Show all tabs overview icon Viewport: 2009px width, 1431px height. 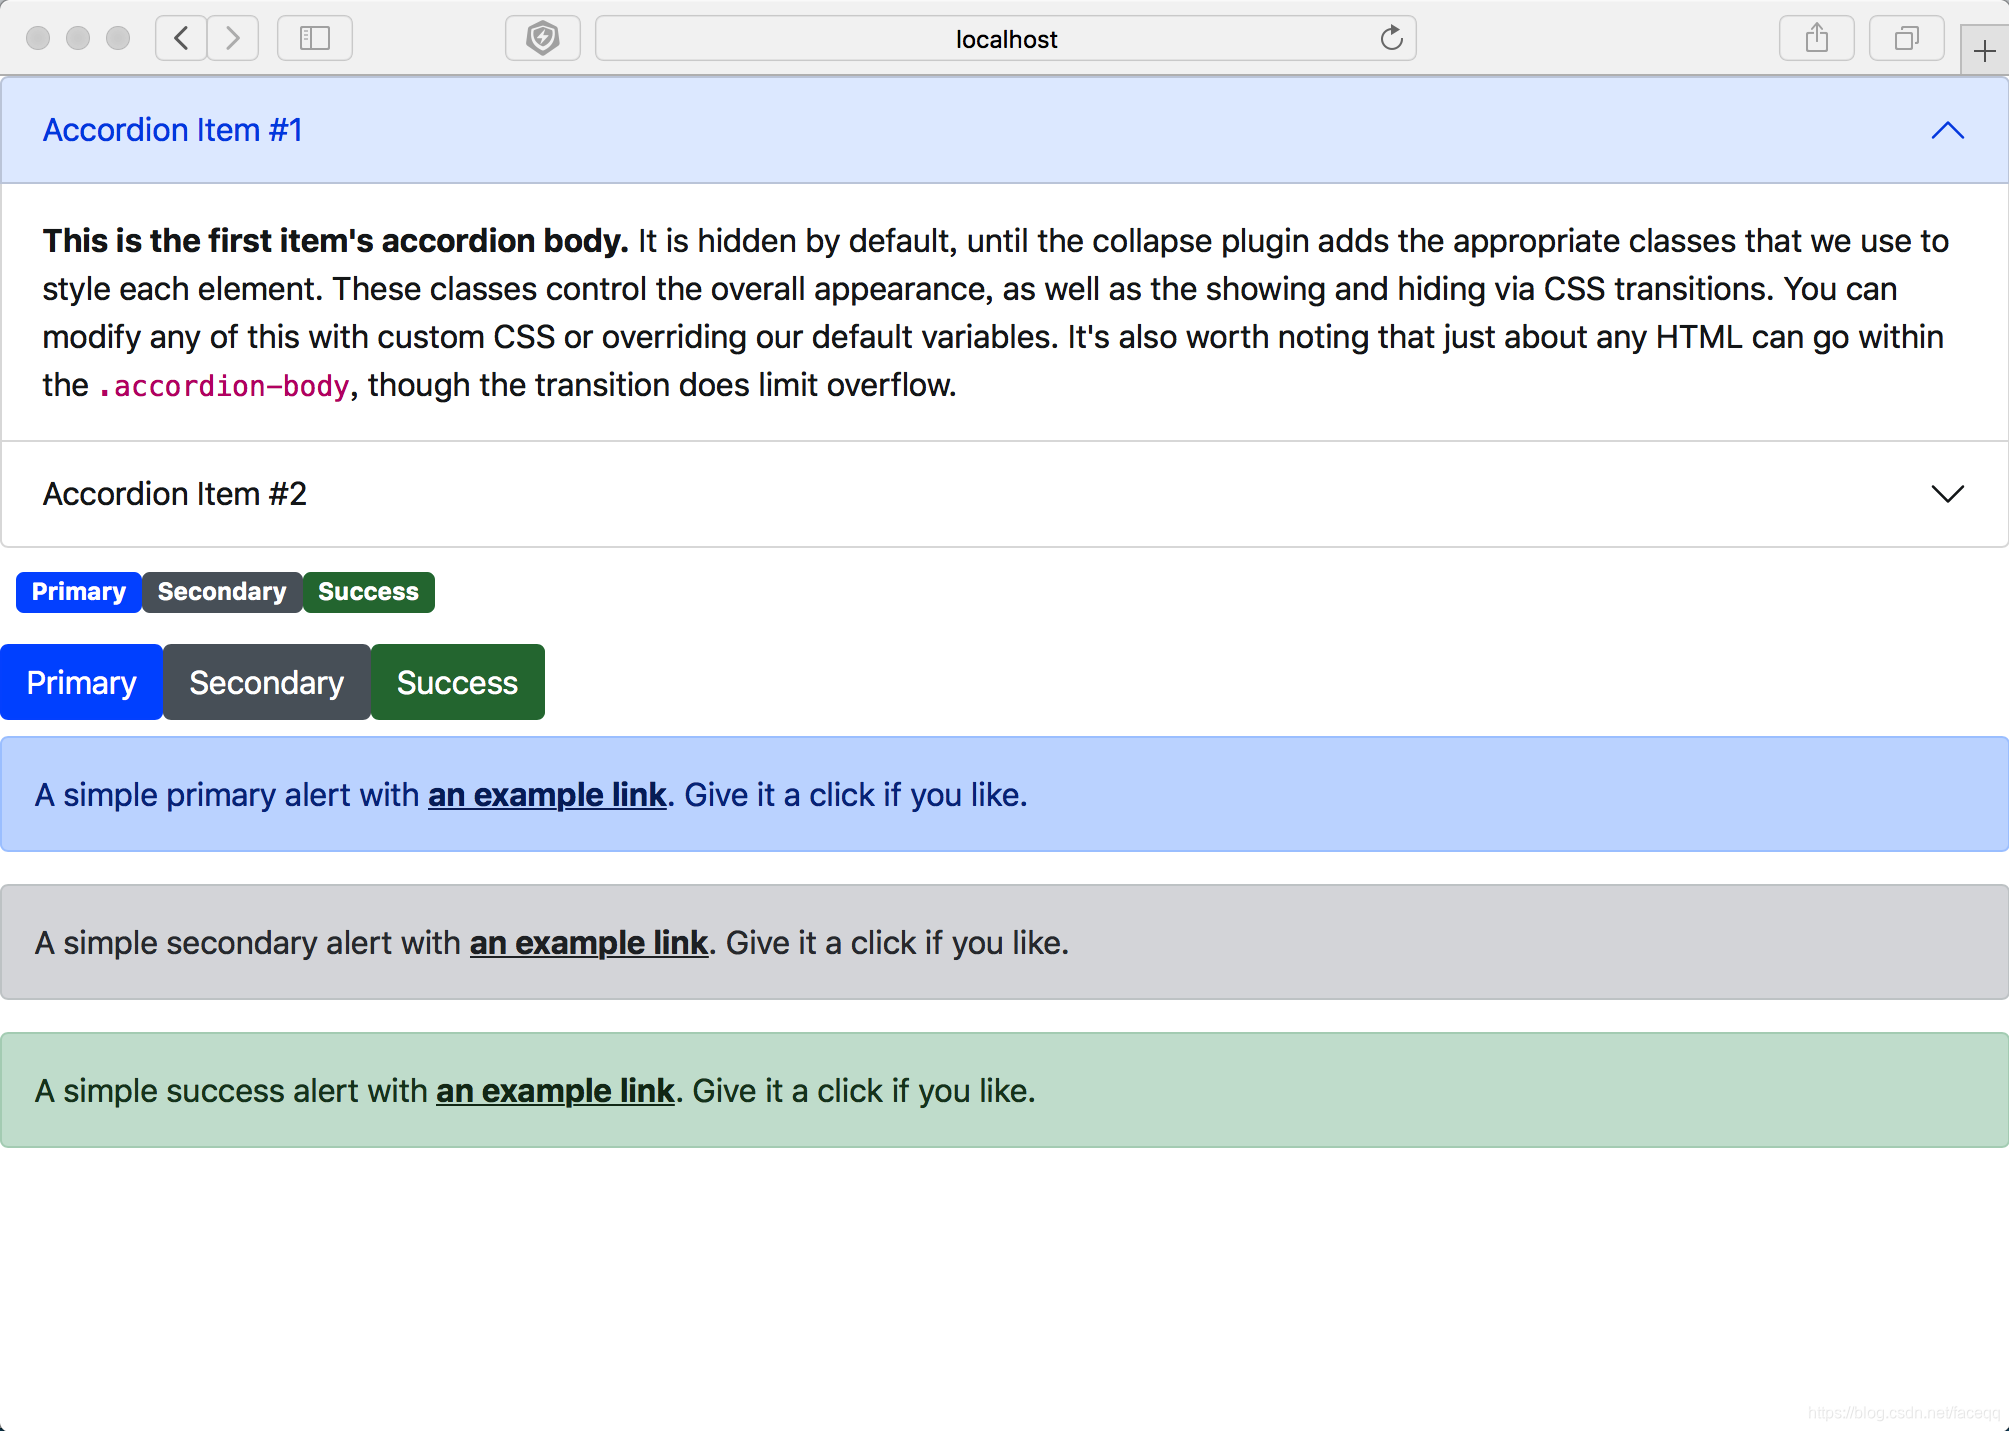pos(1906,38)
